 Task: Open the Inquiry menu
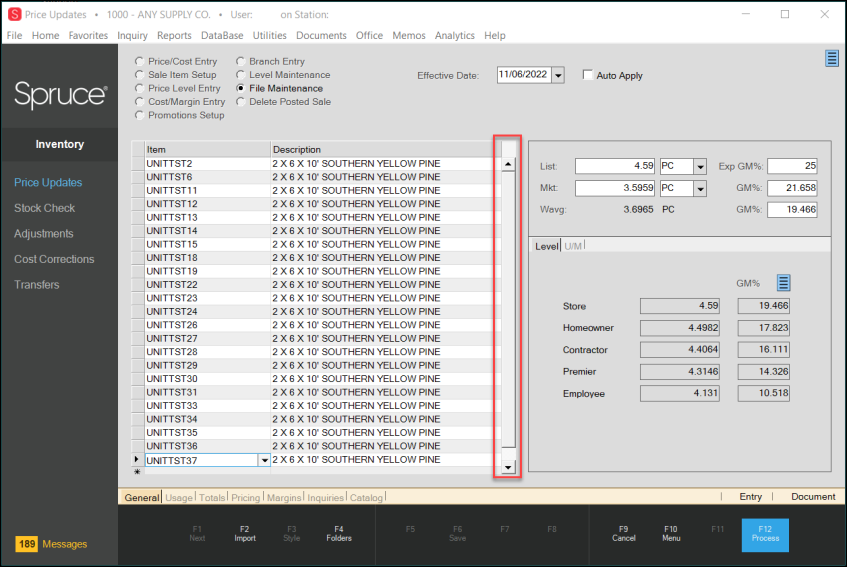(x=132, y=36)
